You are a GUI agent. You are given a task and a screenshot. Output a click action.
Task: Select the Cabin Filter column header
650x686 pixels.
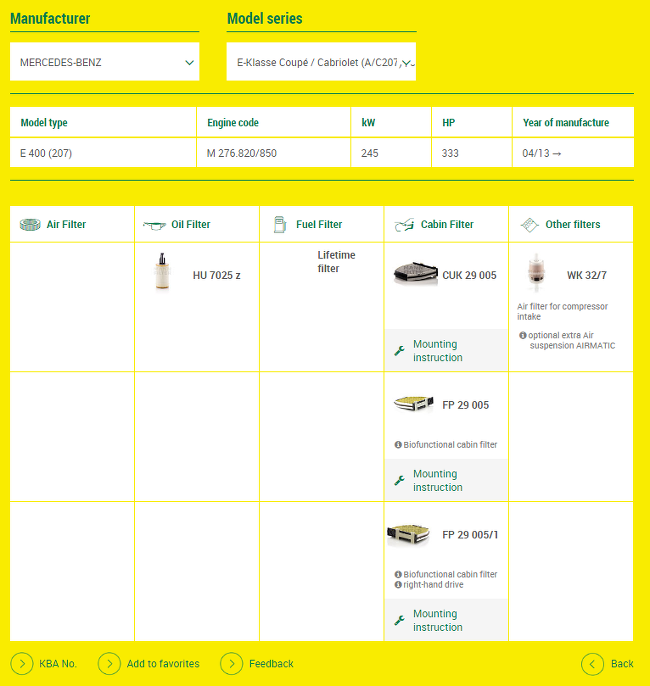446,224
